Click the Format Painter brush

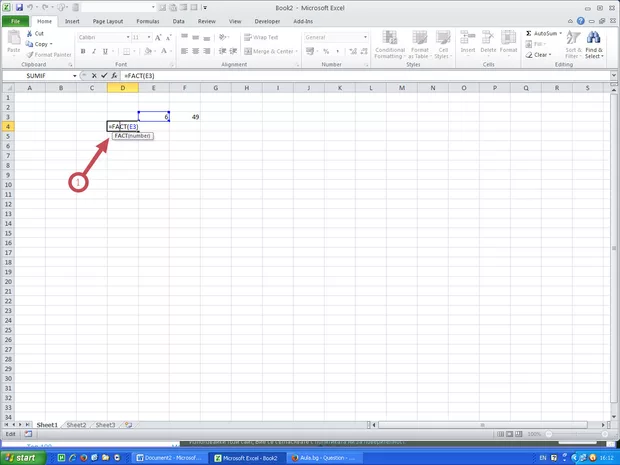(30, 55)
